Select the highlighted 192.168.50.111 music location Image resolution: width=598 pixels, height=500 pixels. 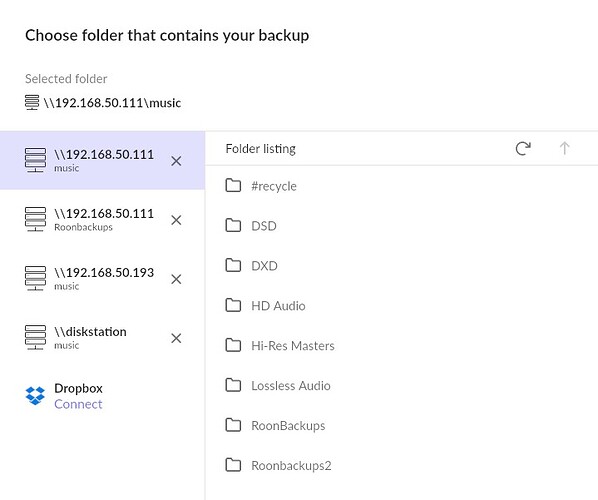pyautogui.click(x=102, y=161)
